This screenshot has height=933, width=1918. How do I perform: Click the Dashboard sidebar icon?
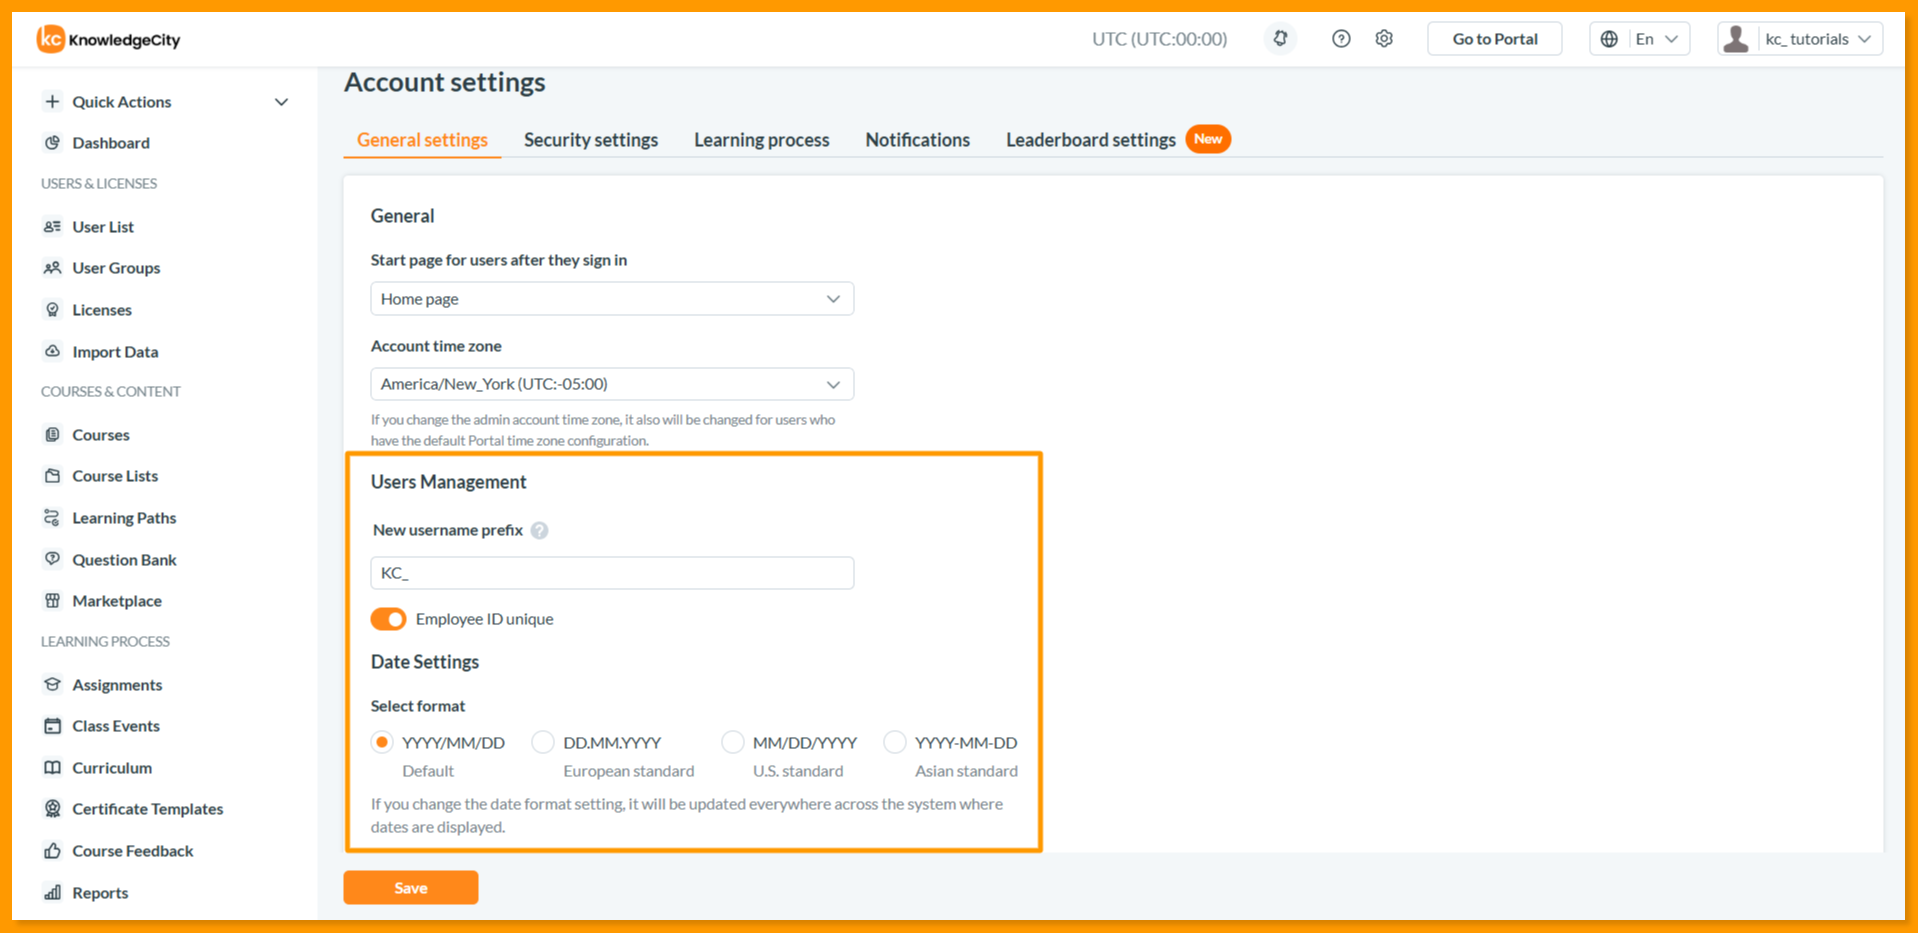pyautogui.click(x=52, y=143)
